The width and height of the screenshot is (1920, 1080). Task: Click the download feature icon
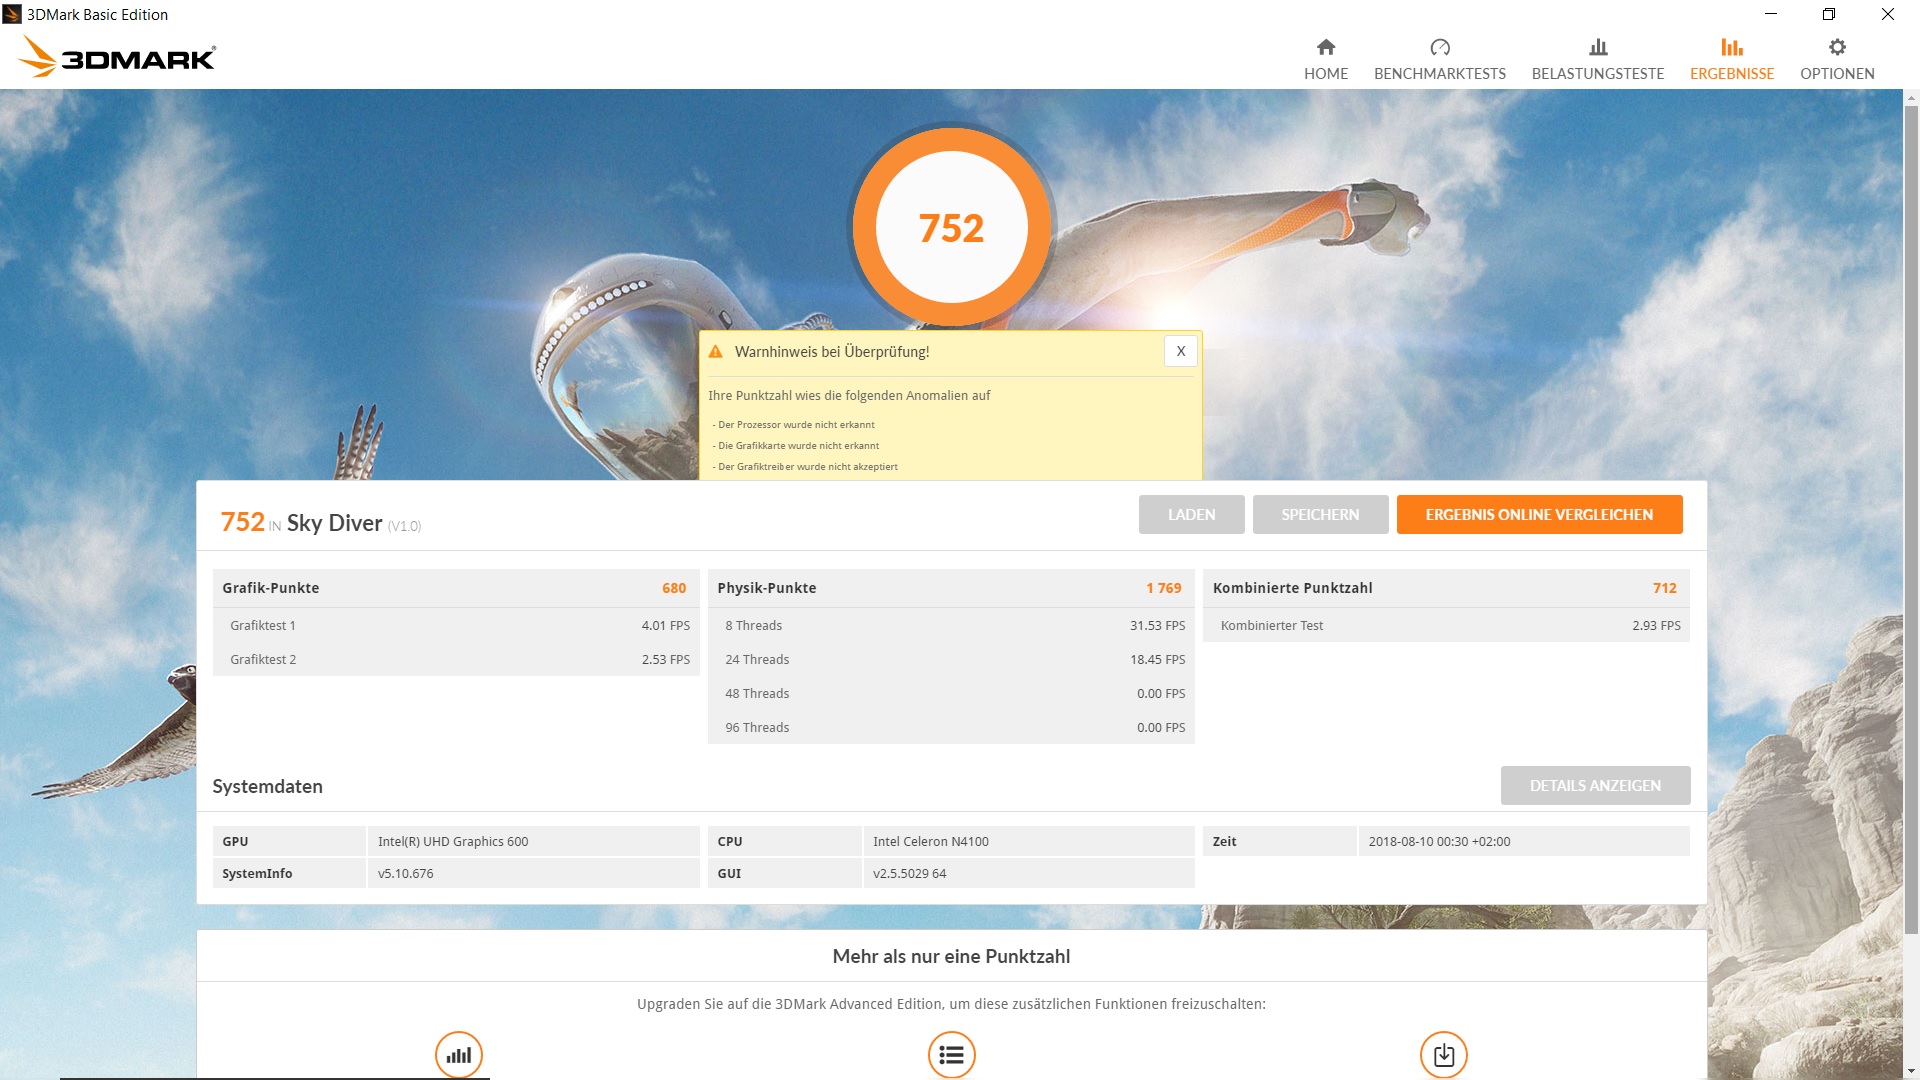point(1444,1054)
